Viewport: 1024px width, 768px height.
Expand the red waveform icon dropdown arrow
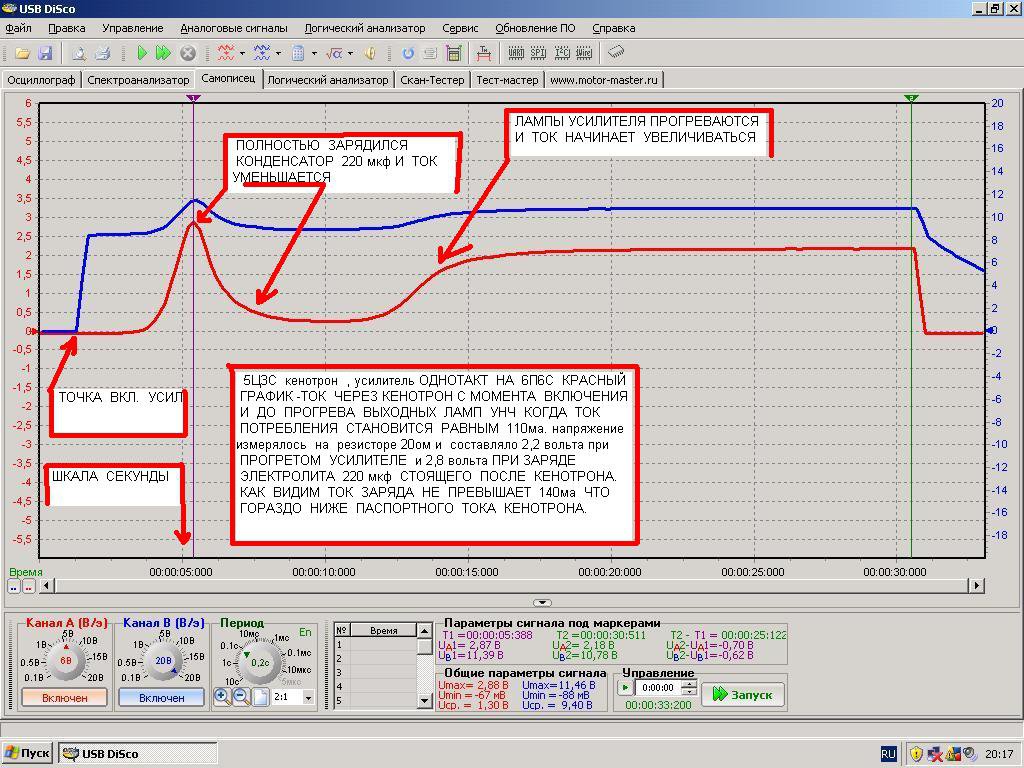tap(242, 54)
